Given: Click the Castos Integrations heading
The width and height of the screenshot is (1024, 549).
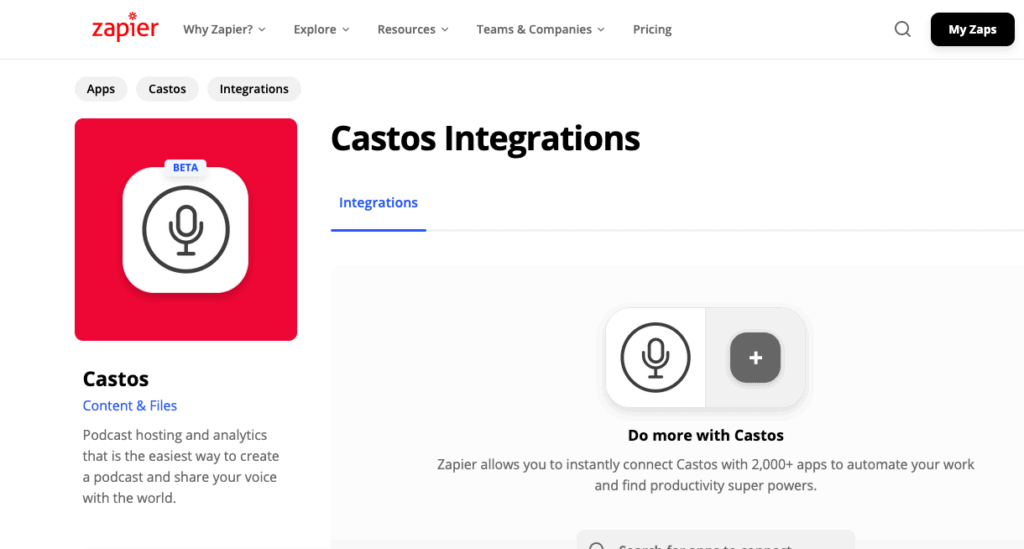Looking at the screenshot, I should (x=485, y=138).
